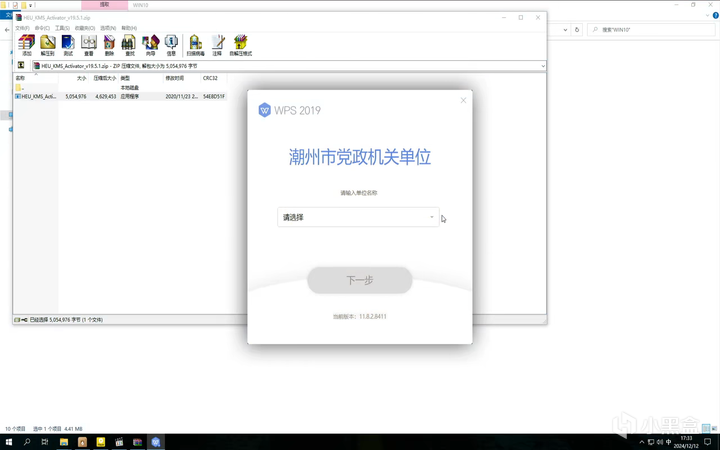Image resolution: width=720 pixels, height=450 pixels.
Task: Expand the Explorer ribbon chevron
Action: tap(708, 16)
